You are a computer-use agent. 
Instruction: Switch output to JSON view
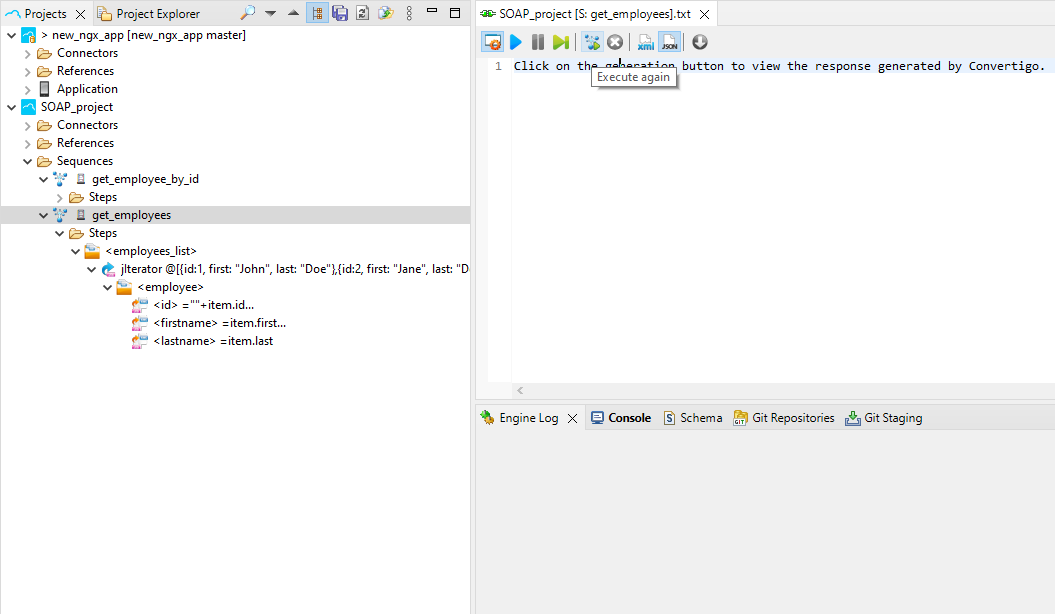[x=669, y=42]
